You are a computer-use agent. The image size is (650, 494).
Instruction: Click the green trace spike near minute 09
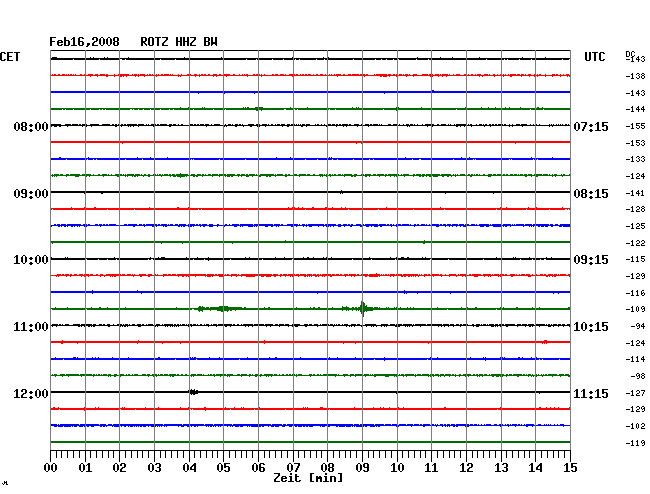click(363, 309)
